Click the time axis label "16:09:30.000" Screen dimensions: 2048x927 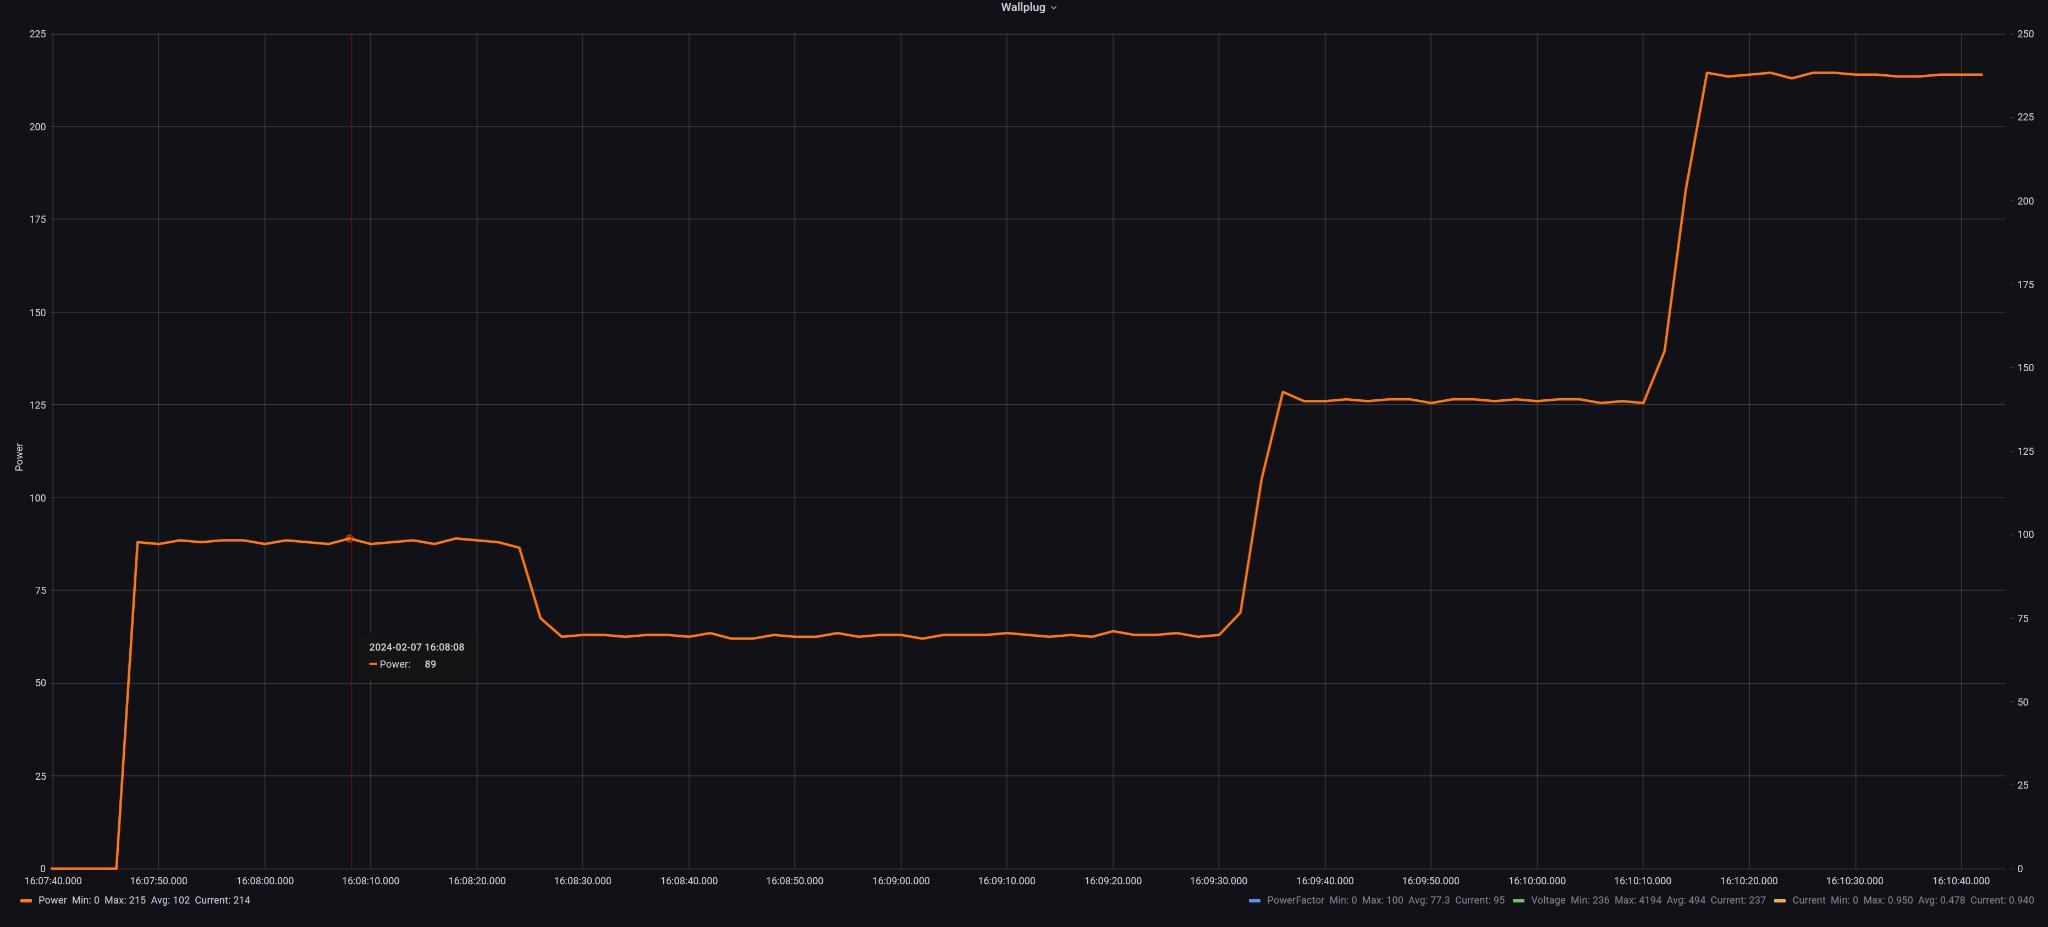[1219, 881]
